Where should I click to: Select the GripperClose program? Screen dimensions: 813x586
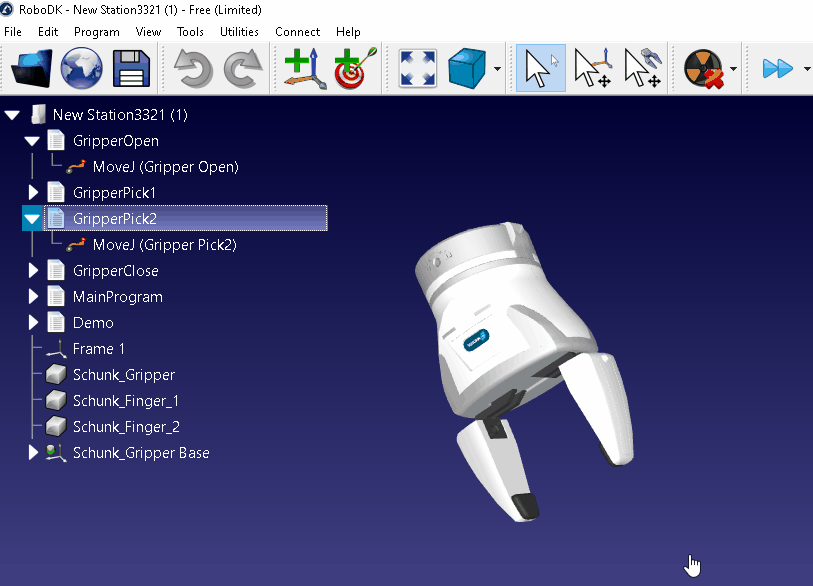pyautogui.click(x=116, y=270)
